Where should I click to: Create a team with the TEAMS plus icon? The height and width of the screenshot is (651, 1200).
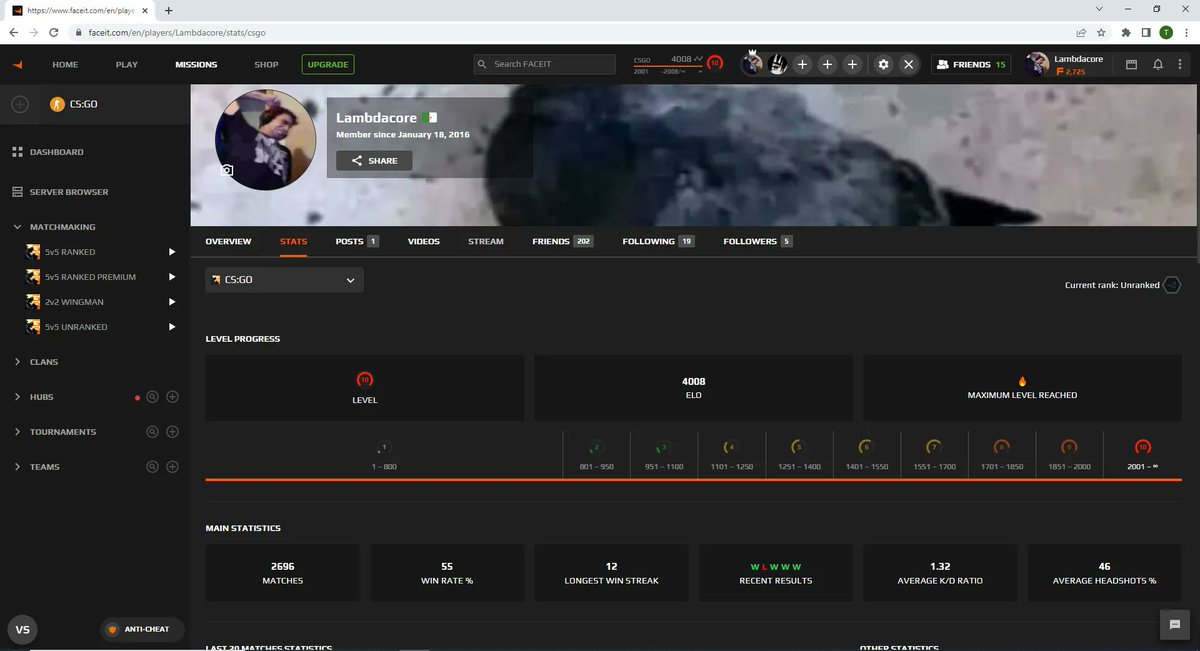[x=172, y=467]
